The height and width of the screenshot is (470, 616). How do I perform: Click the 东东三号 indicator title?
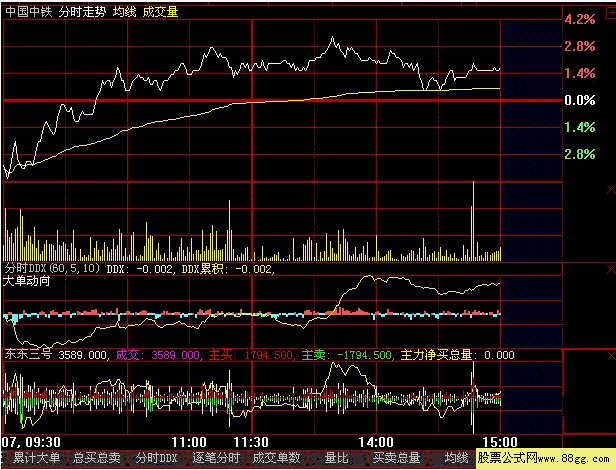(x=28, y=354)
